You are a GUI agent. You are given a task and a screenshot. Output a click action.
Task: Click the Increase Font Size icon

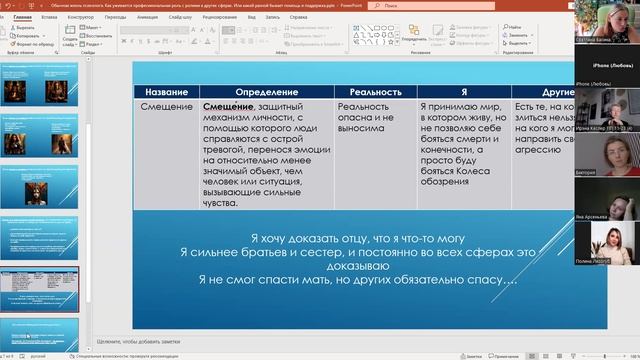coord(193,30)
